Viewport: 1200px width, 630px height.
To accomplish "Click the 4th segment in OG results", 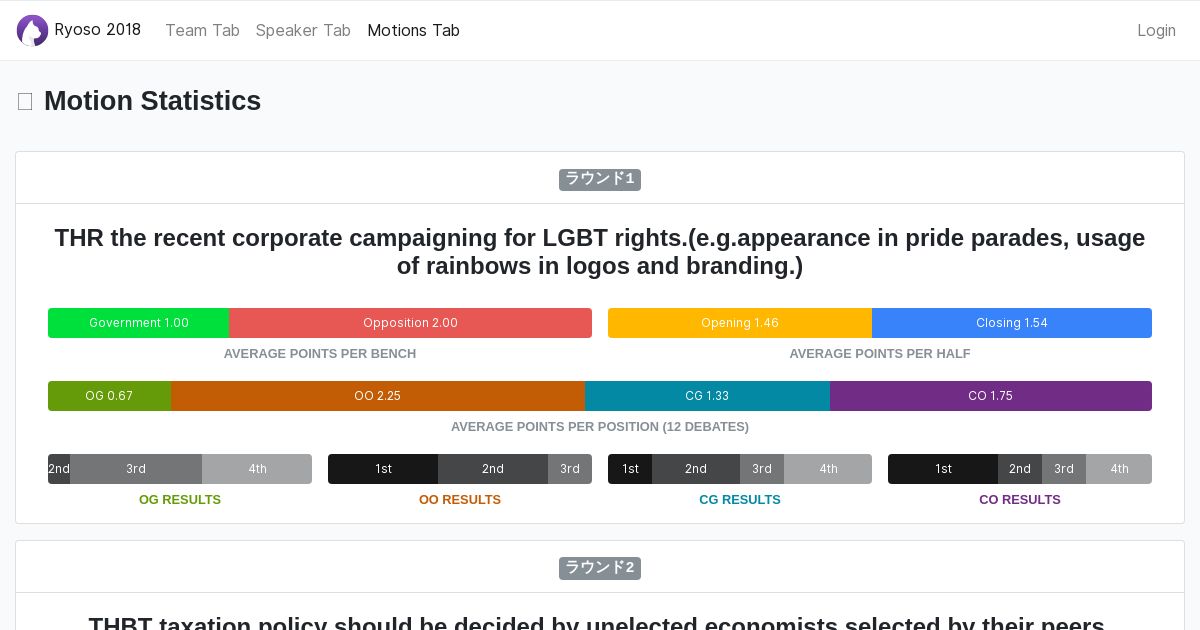I will pos(257,469).
